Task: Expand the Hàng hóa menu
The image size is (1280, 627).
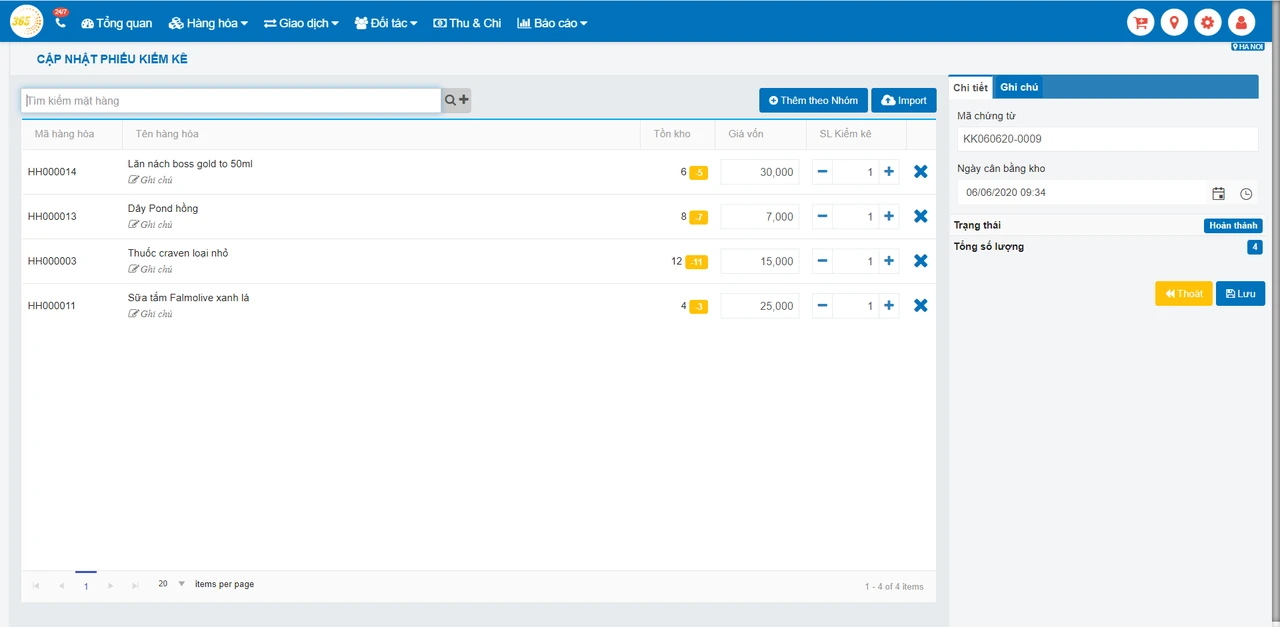Action: tap(208, 22)
